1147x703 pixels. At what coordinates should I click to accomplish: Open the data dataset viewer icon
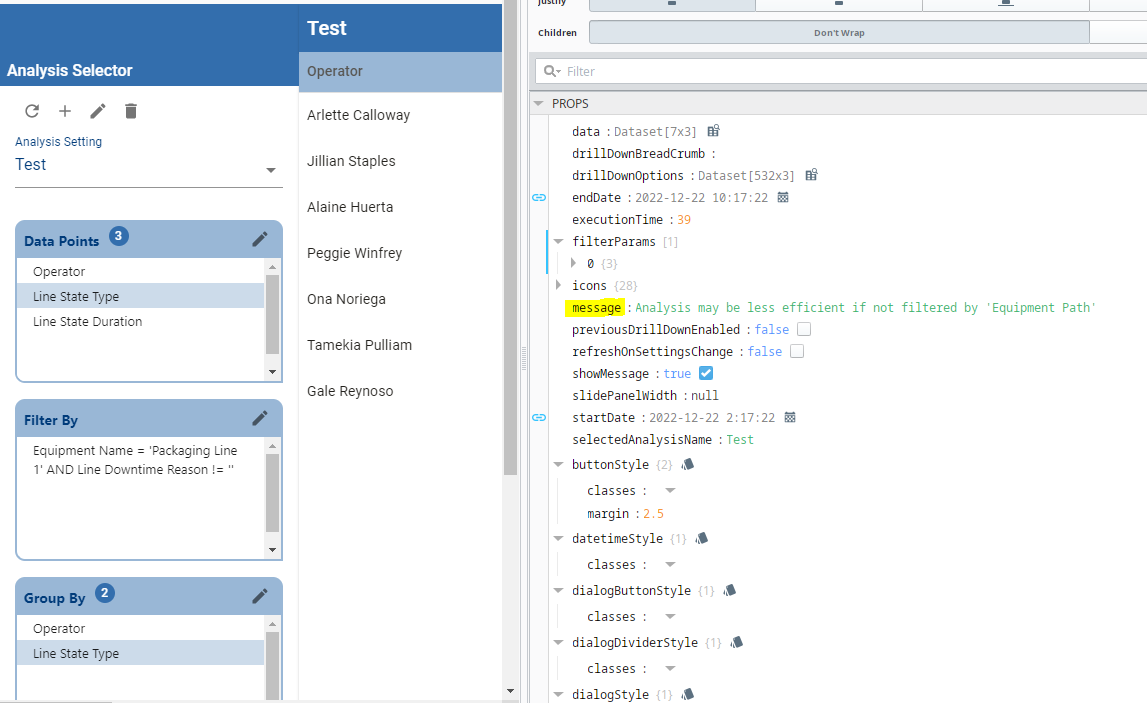click(x=713, y=131)
